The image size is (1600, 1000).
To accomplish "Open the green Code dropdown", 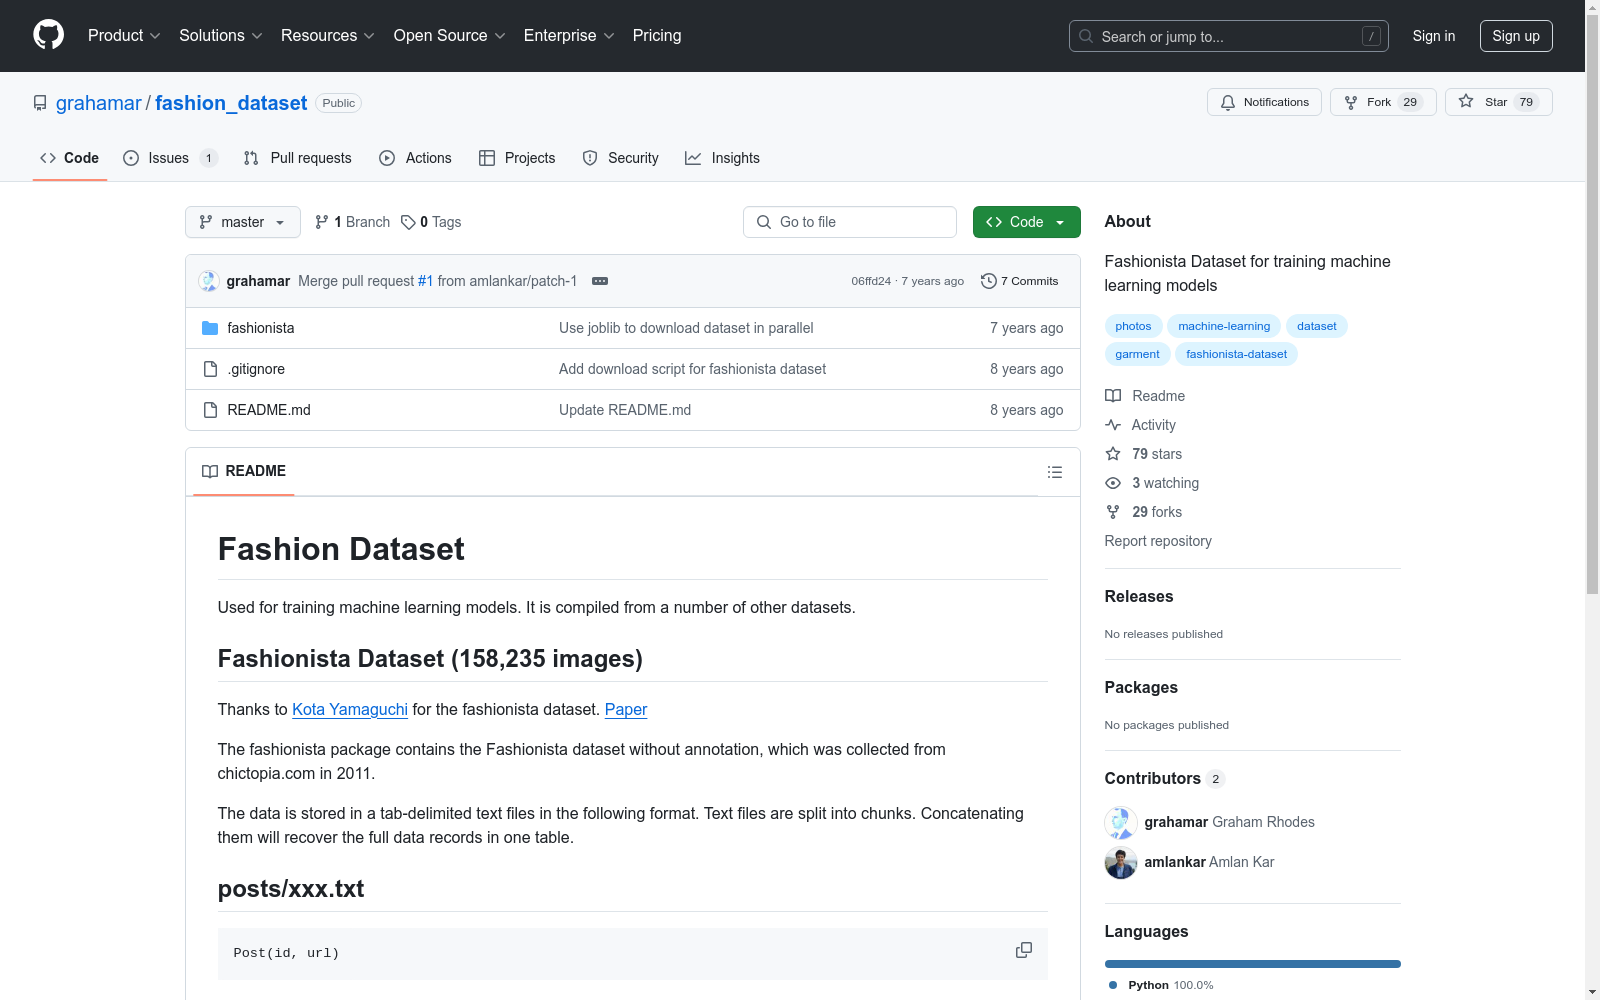I will coord(1026,222).
